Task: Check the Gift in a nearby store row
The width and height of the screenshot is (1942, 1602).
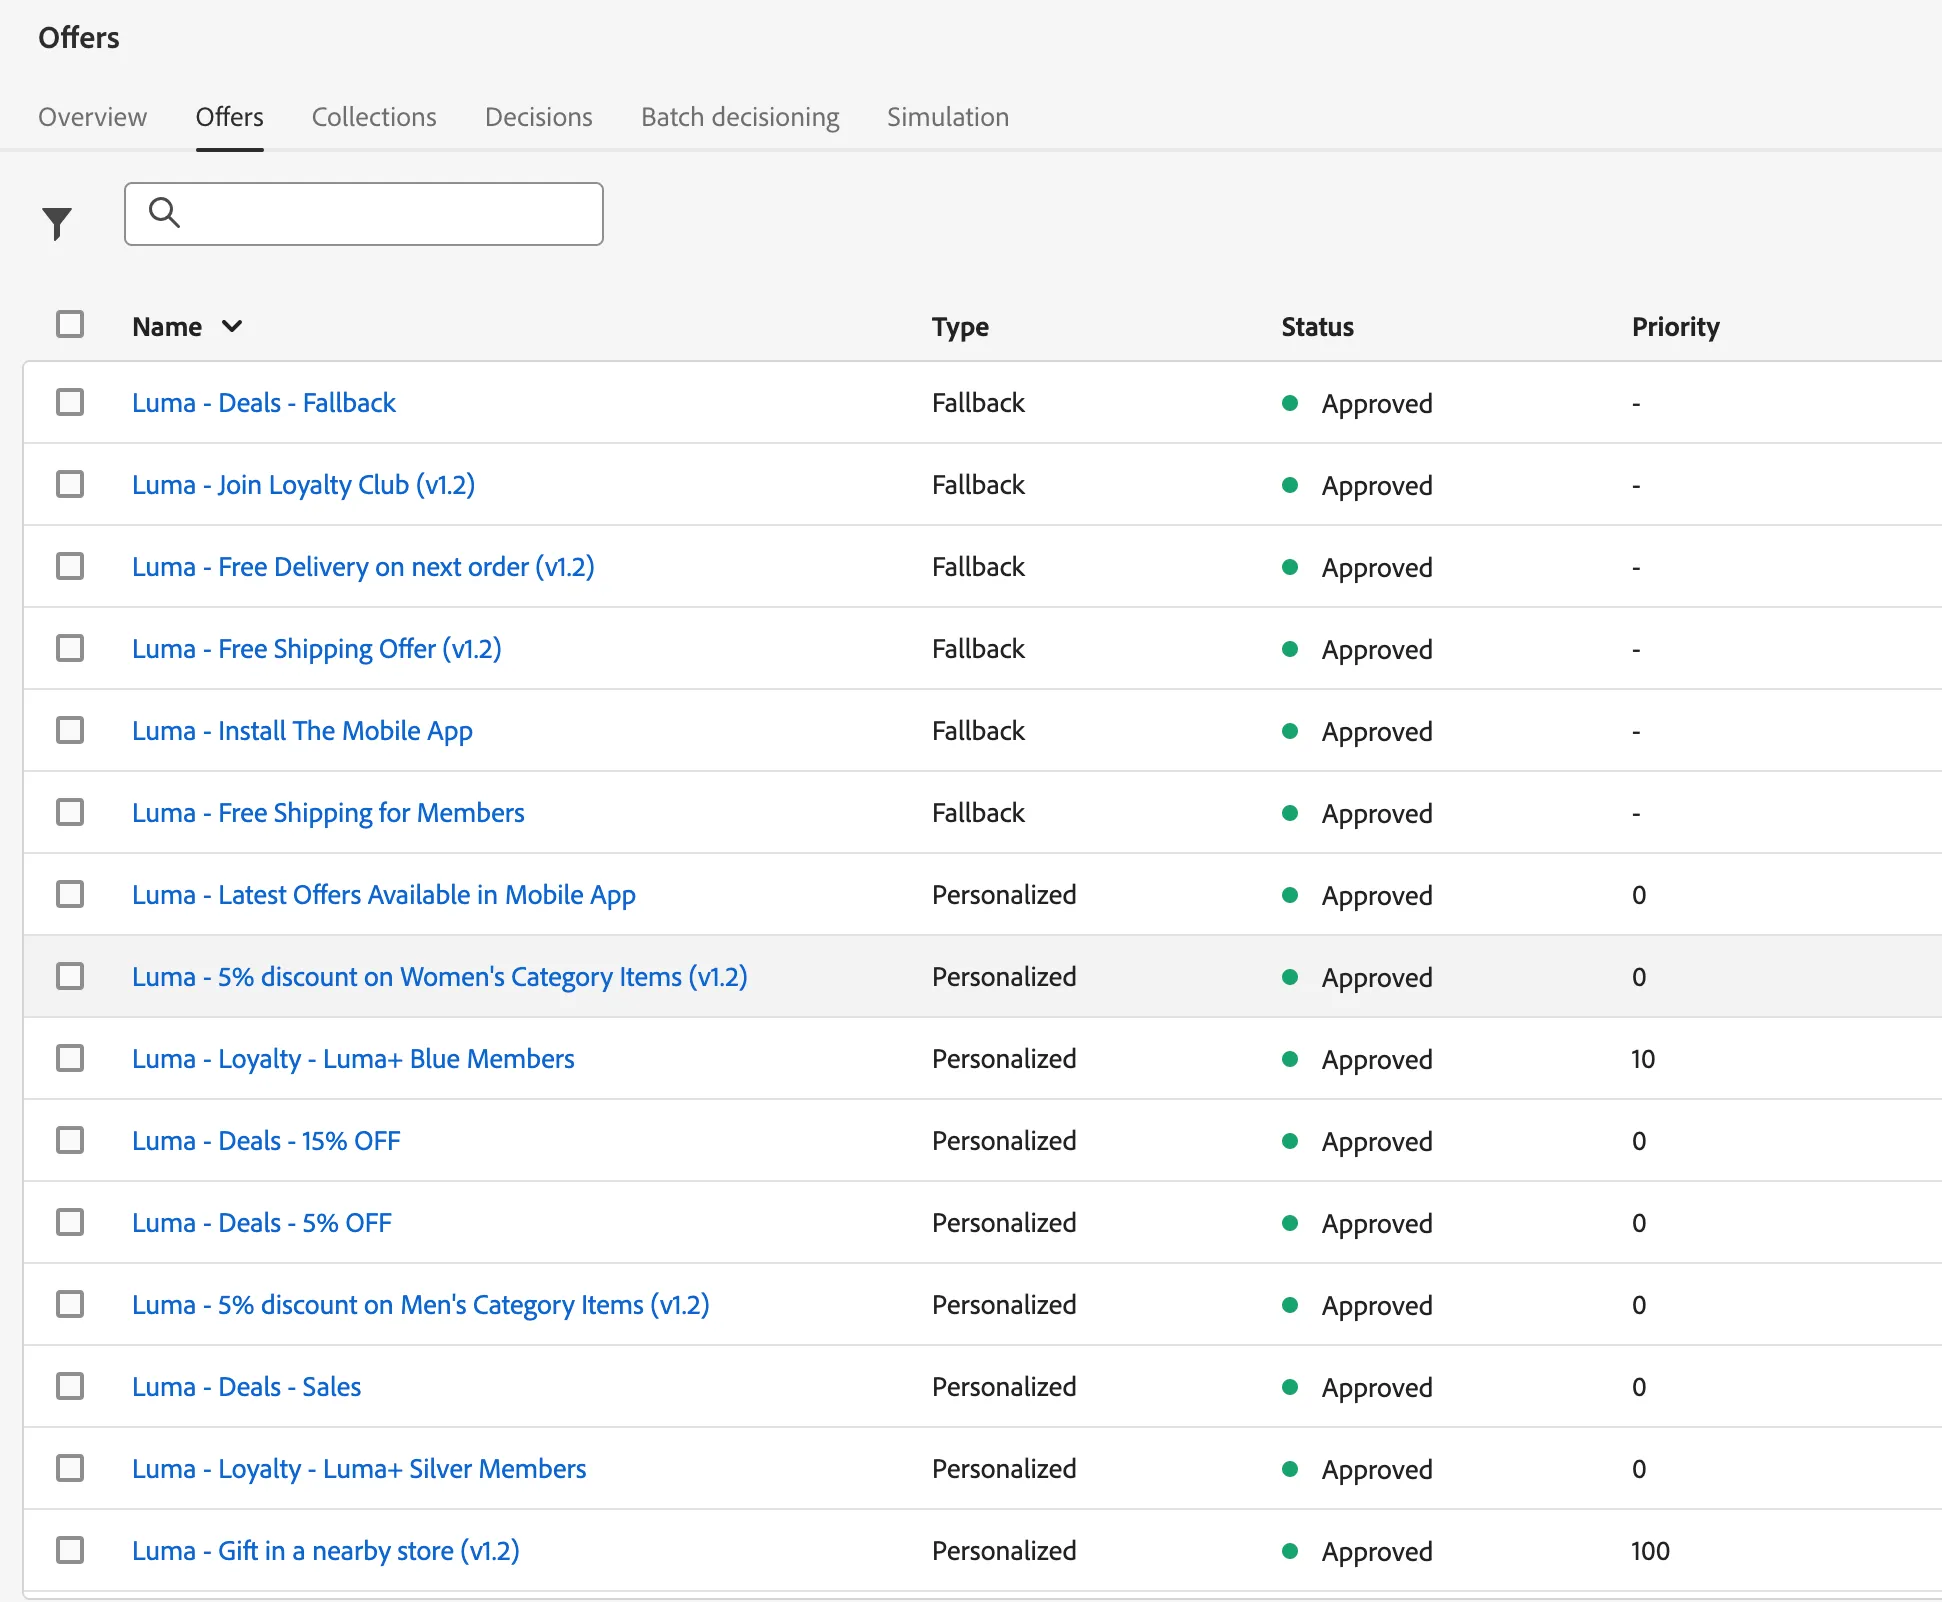Action: 70,1550
